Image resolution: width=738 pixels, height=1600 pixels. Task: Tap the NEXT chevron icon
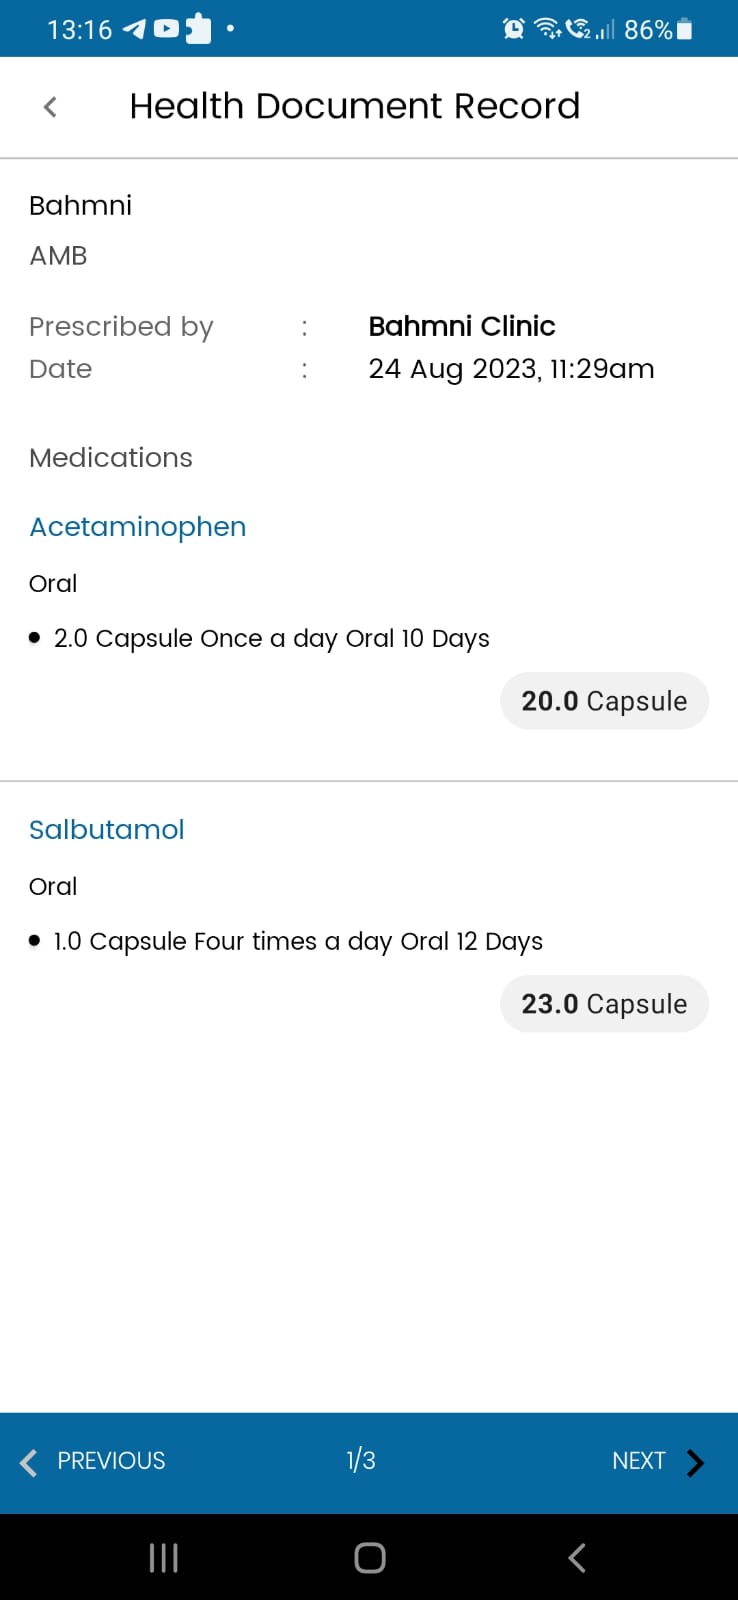(696, 1462)
